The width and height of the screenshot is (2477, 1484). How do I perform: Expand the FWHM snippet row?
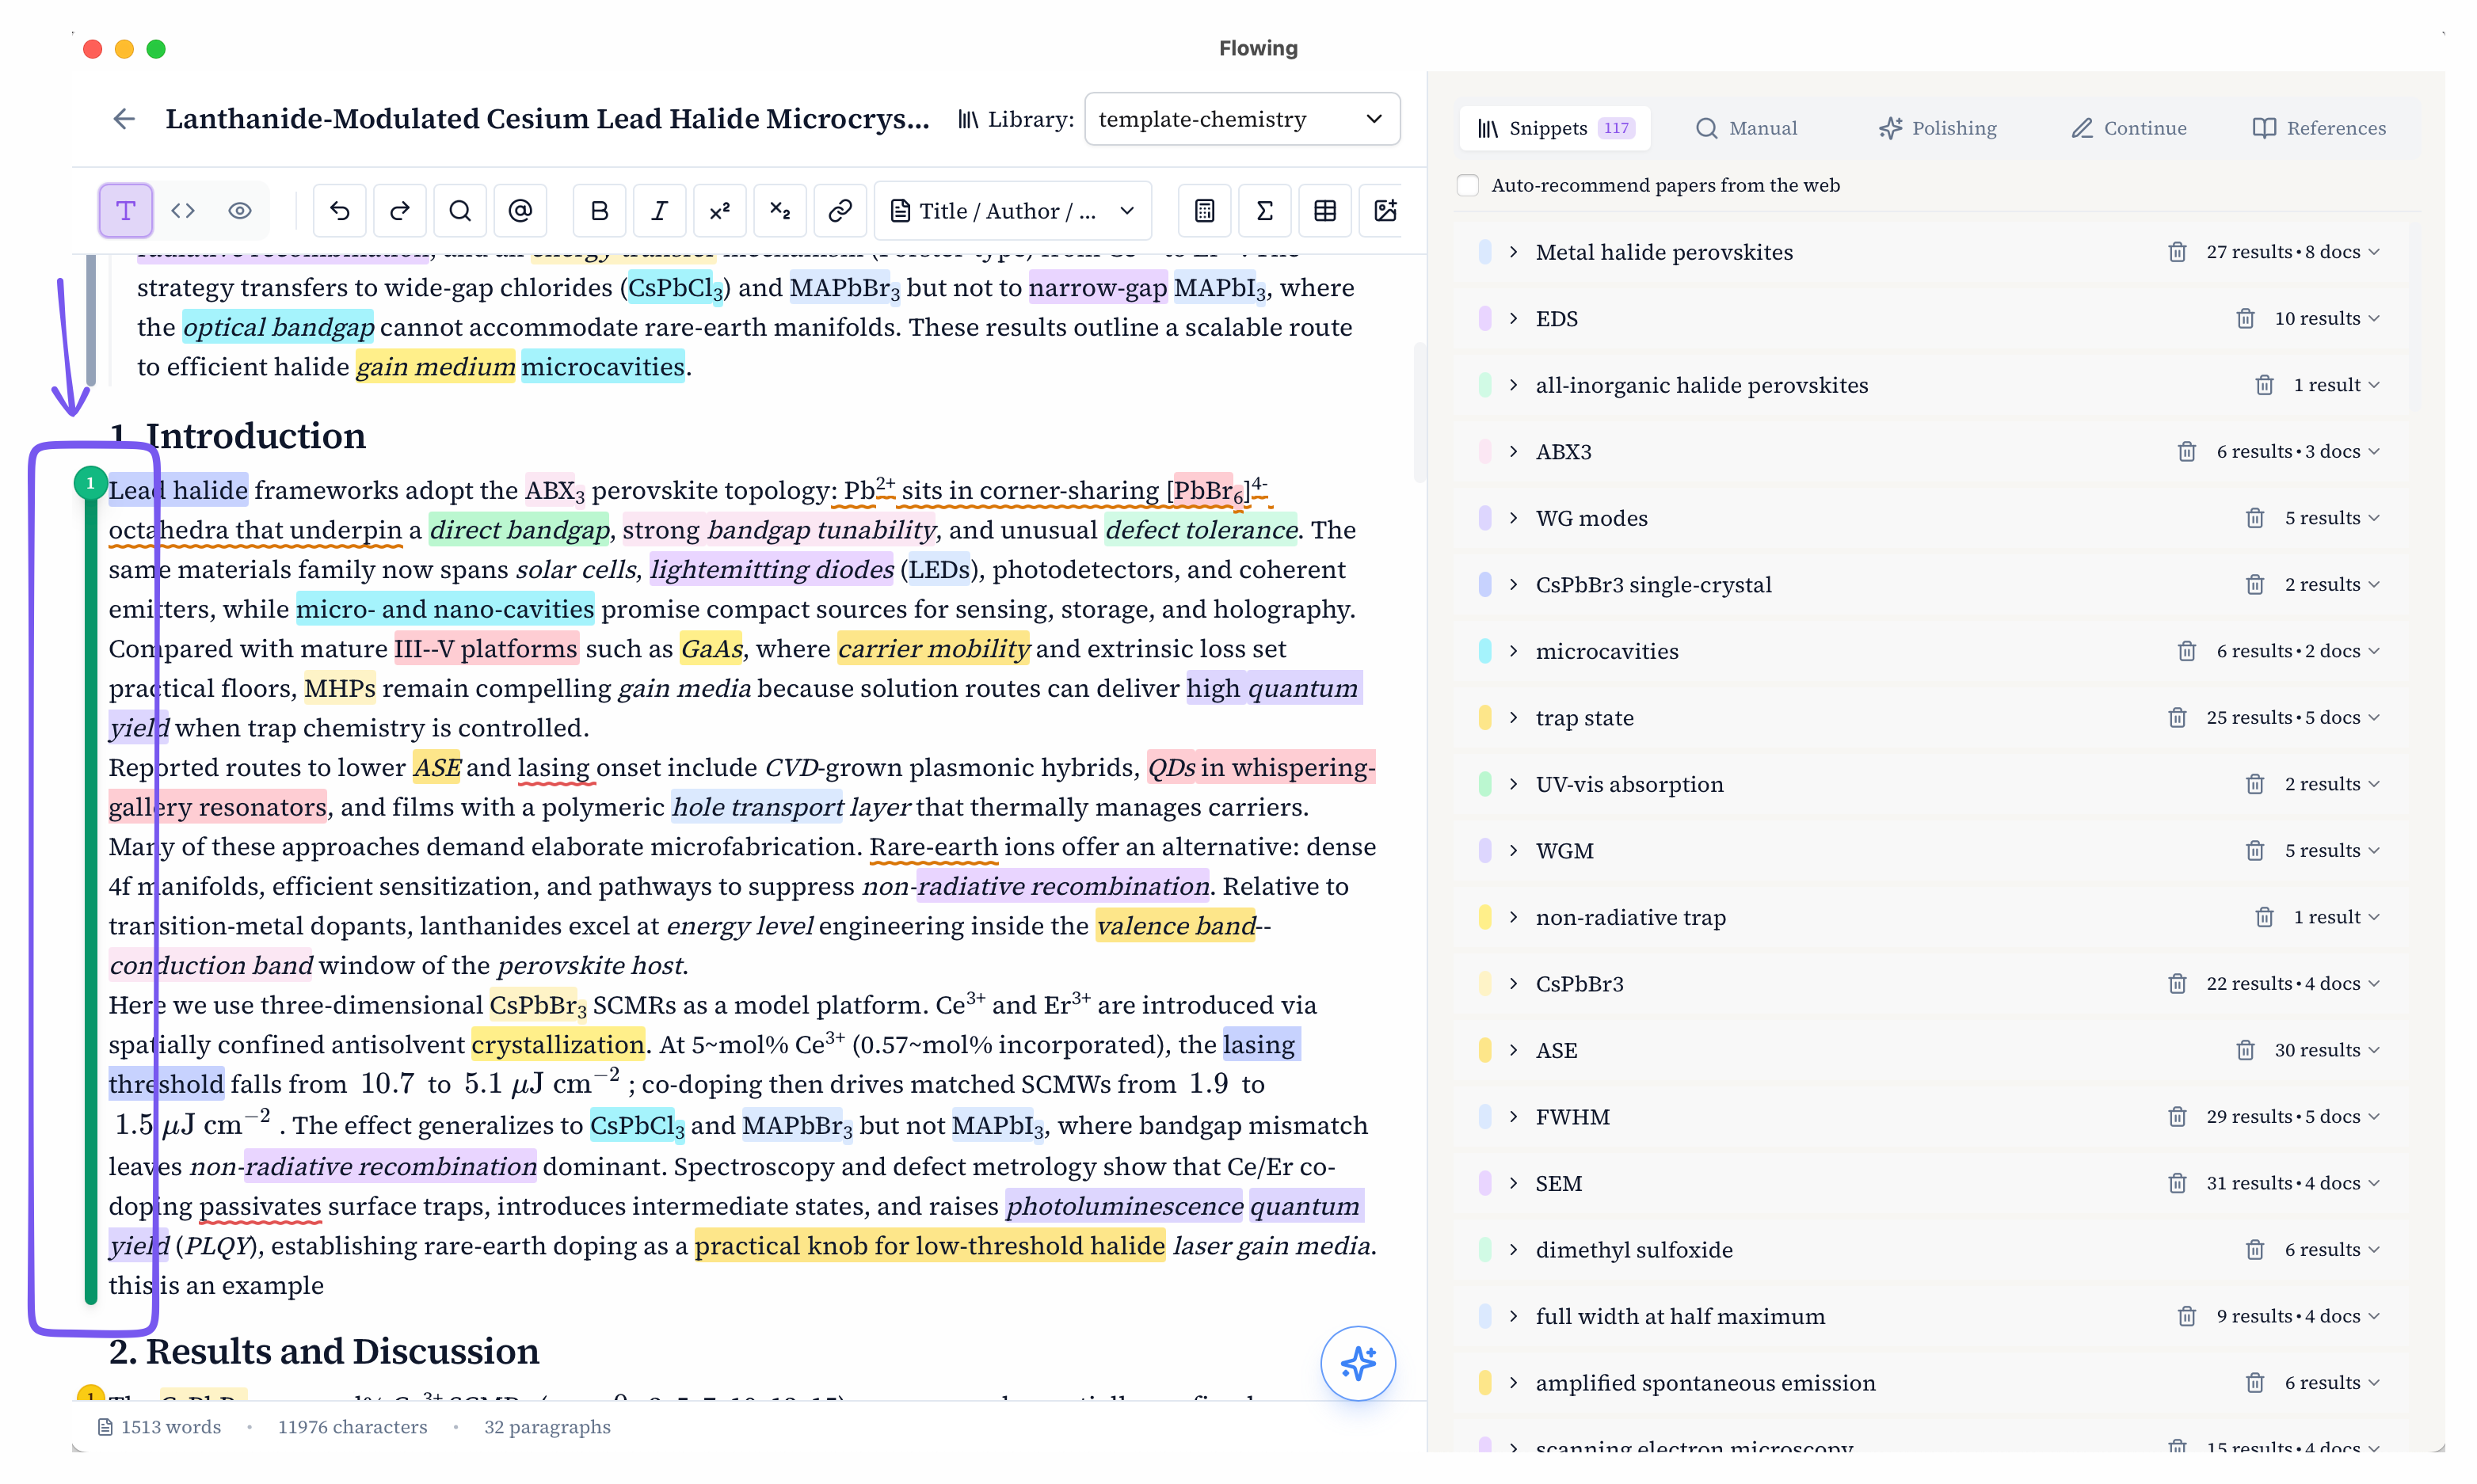point(1514,1117)
